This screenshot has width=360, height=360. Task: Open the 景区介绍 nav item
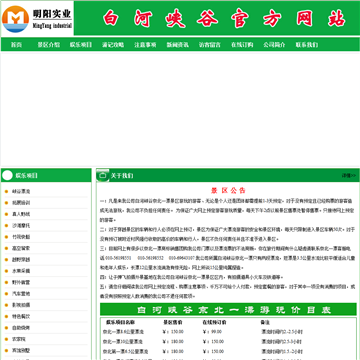(49, 45)
